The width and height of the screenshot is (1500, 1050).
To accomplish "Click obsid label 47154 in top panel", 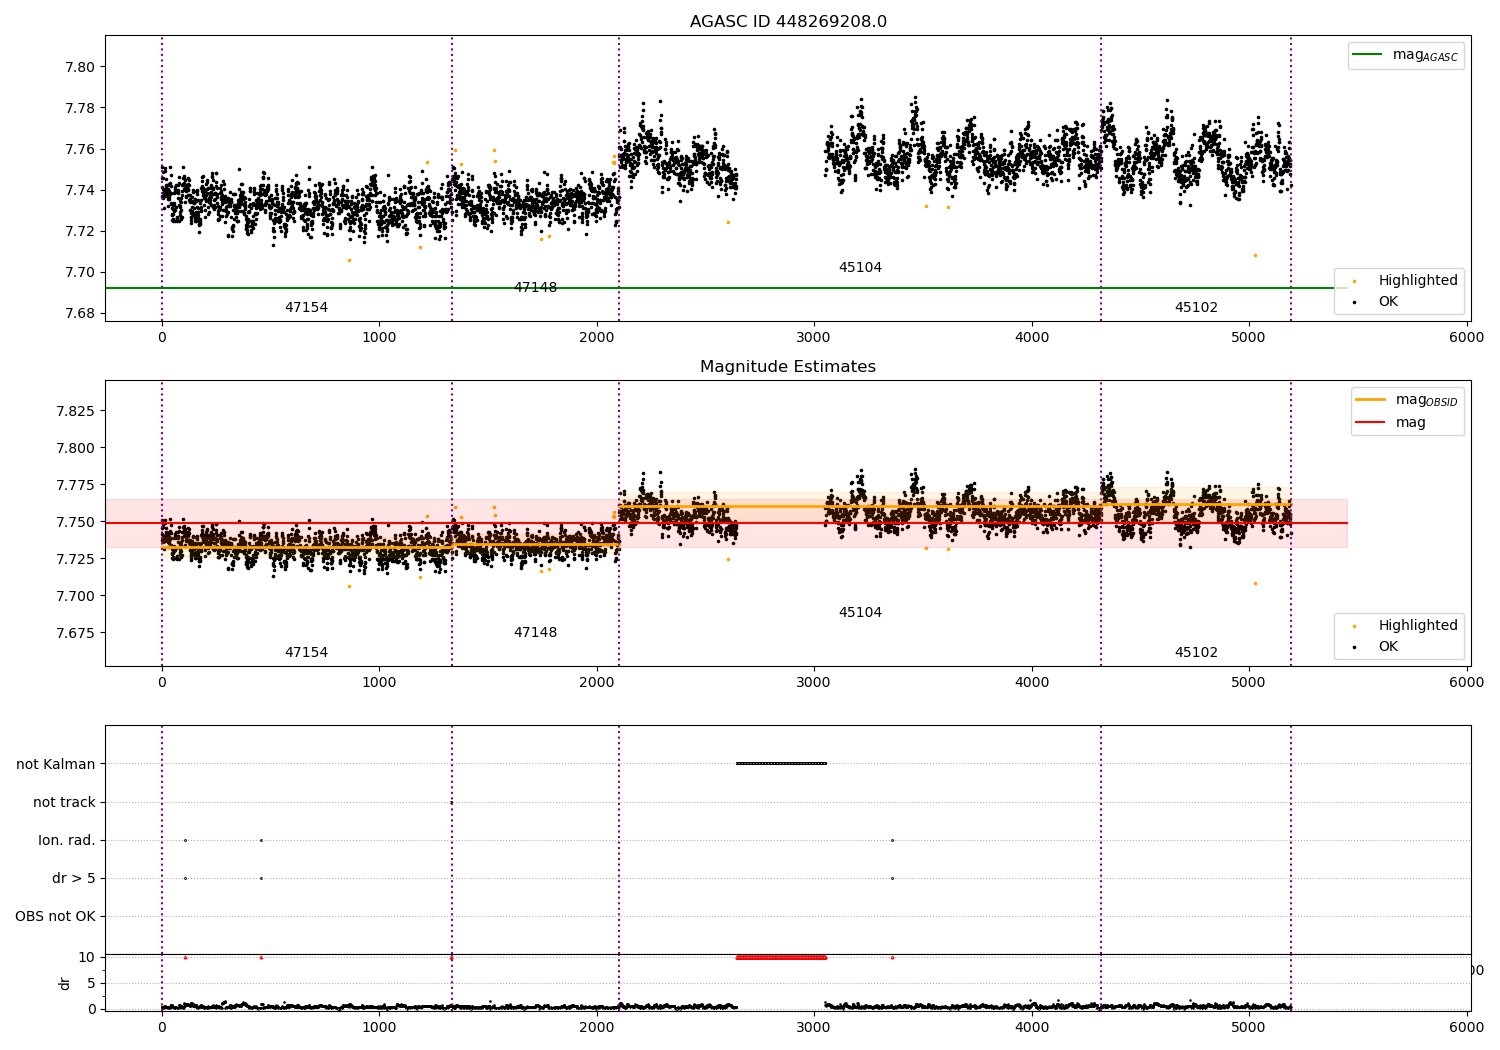I will point(306,307).
